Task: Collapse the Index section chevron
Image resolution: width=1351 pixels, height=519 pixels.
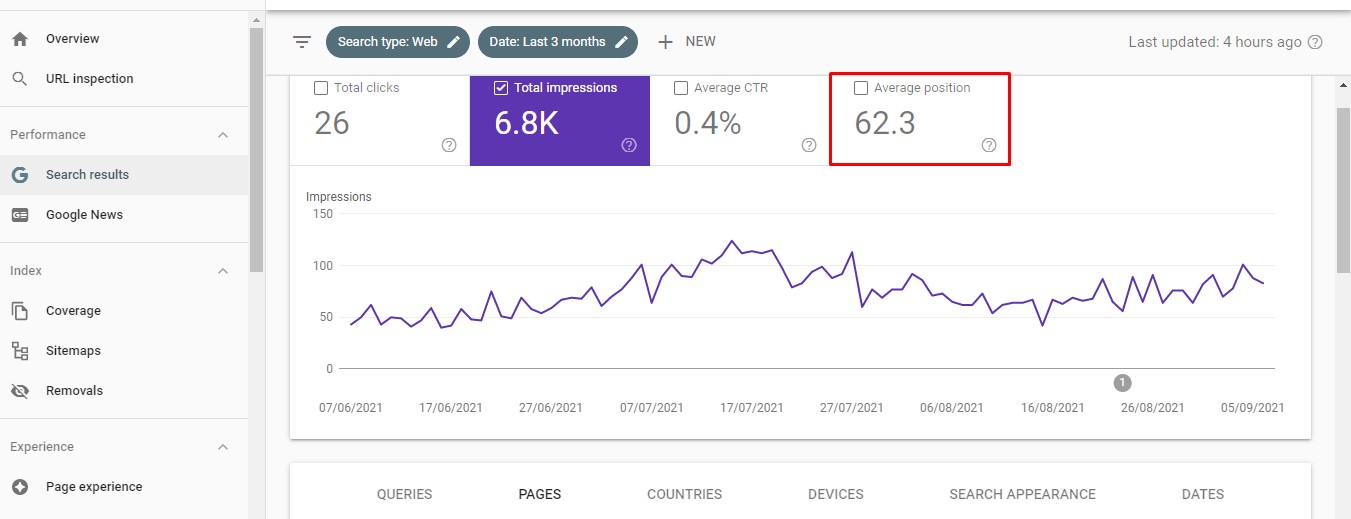Action: pyautogui.click(x=223, y=271)
